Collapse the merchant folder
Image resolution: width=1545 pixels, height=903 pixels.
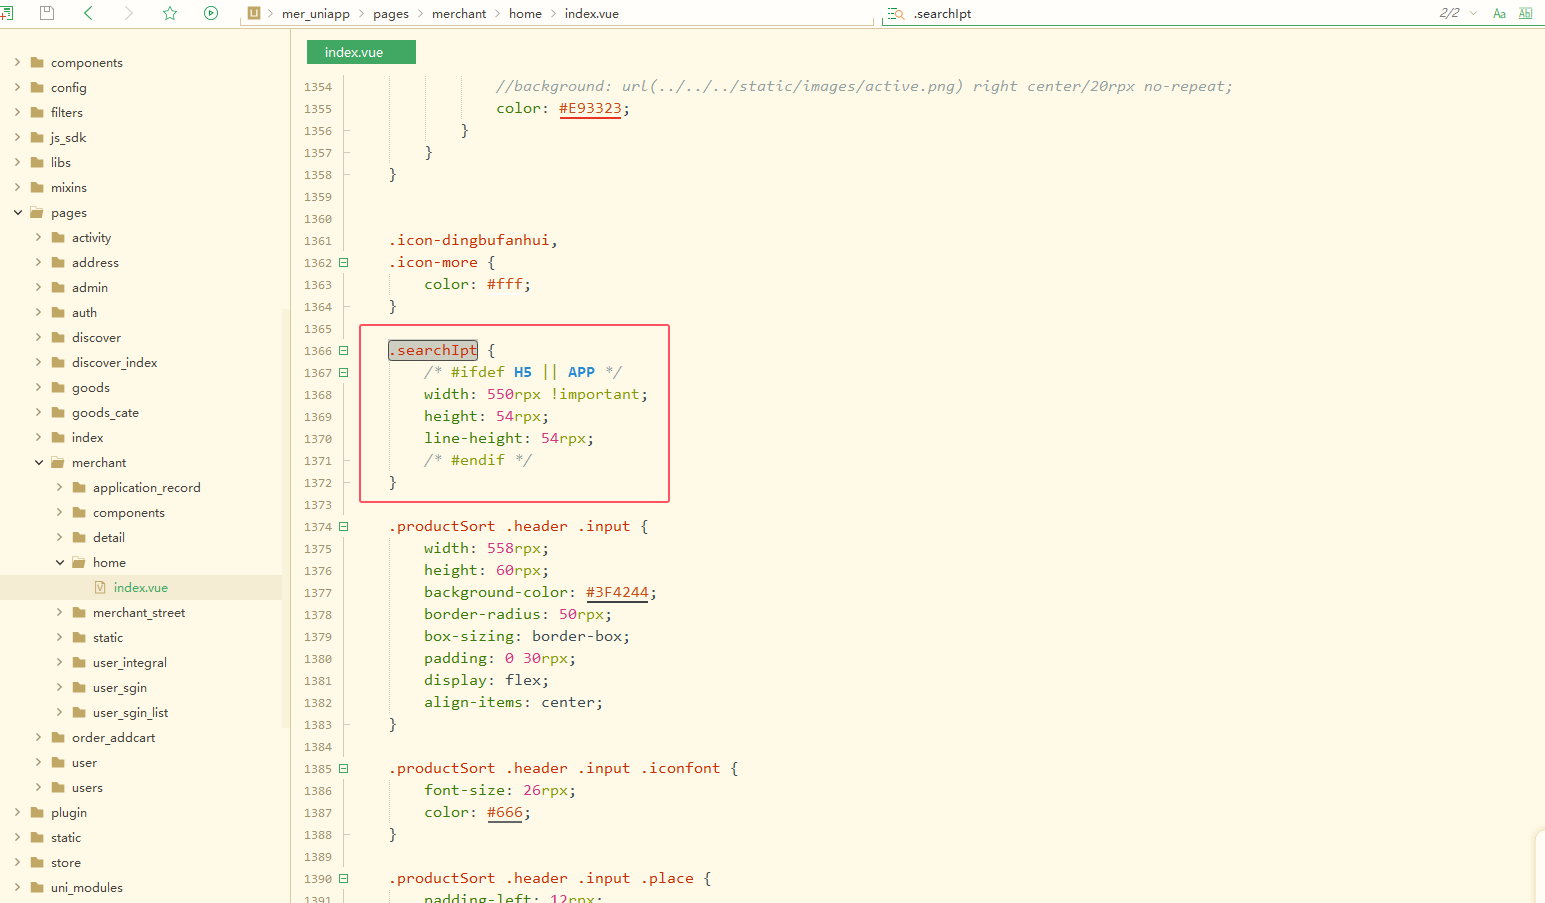(38, 462)
